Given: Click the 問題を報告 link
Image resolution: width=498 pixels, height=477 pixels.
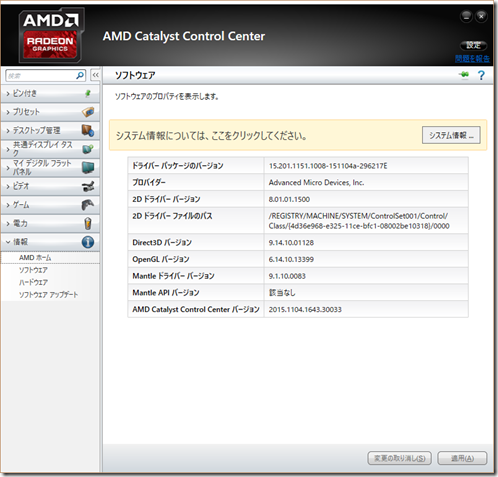Looking at the screenshot, I should [472, 59].
